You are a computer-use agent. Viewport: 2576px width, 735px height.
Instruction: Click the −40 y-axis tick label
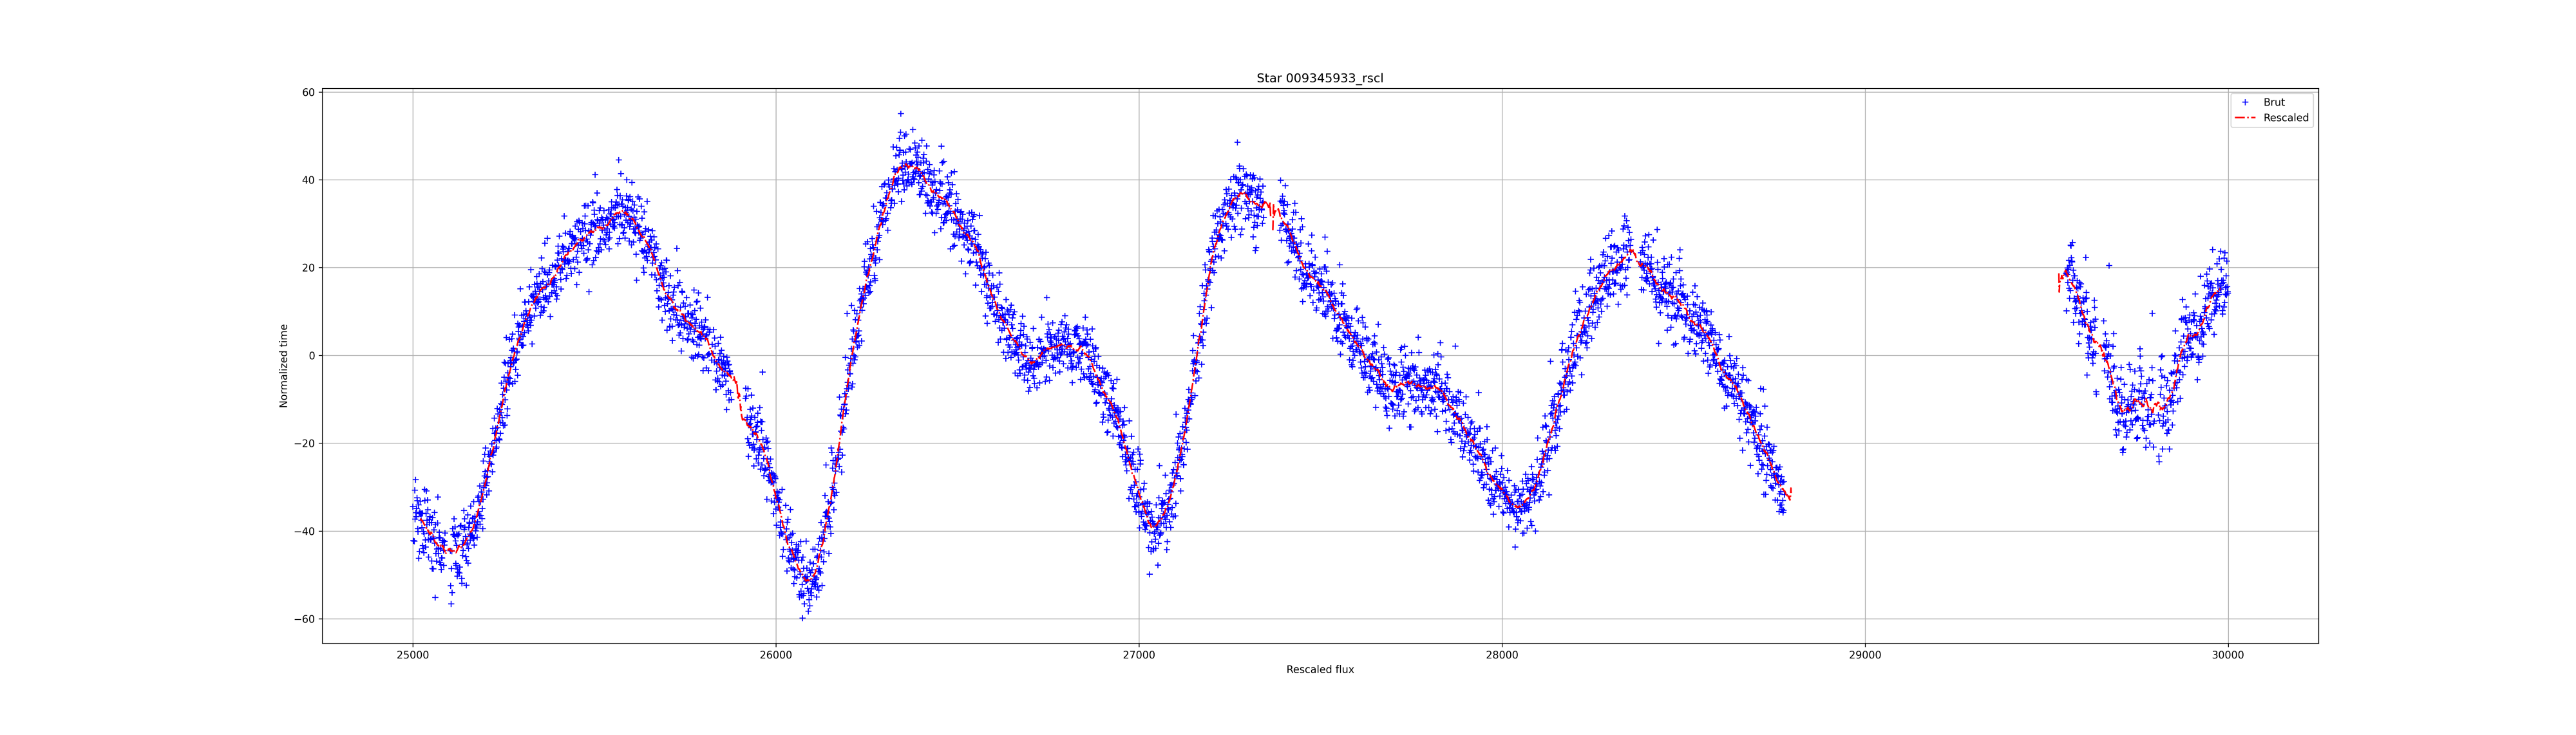[304, 532]
